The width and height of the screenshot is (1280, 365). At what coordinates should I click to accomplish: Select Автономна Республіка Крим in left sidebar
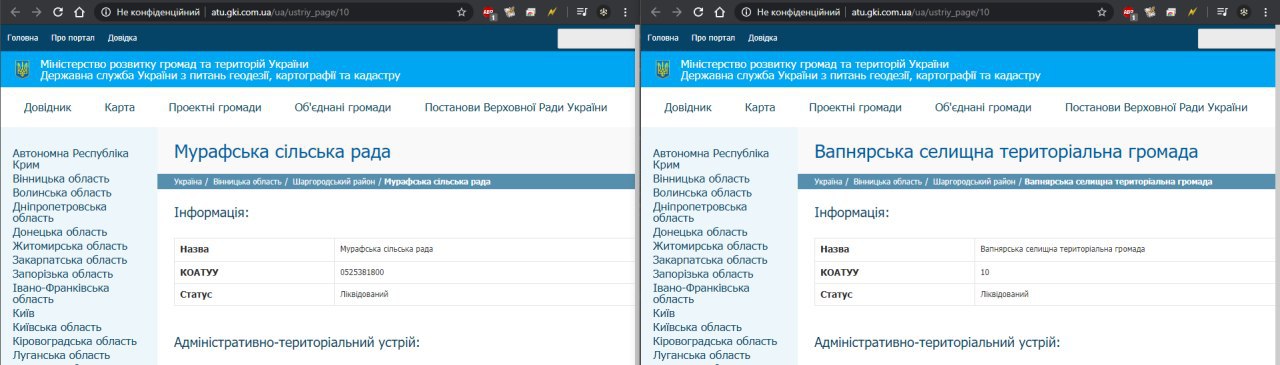70,159
